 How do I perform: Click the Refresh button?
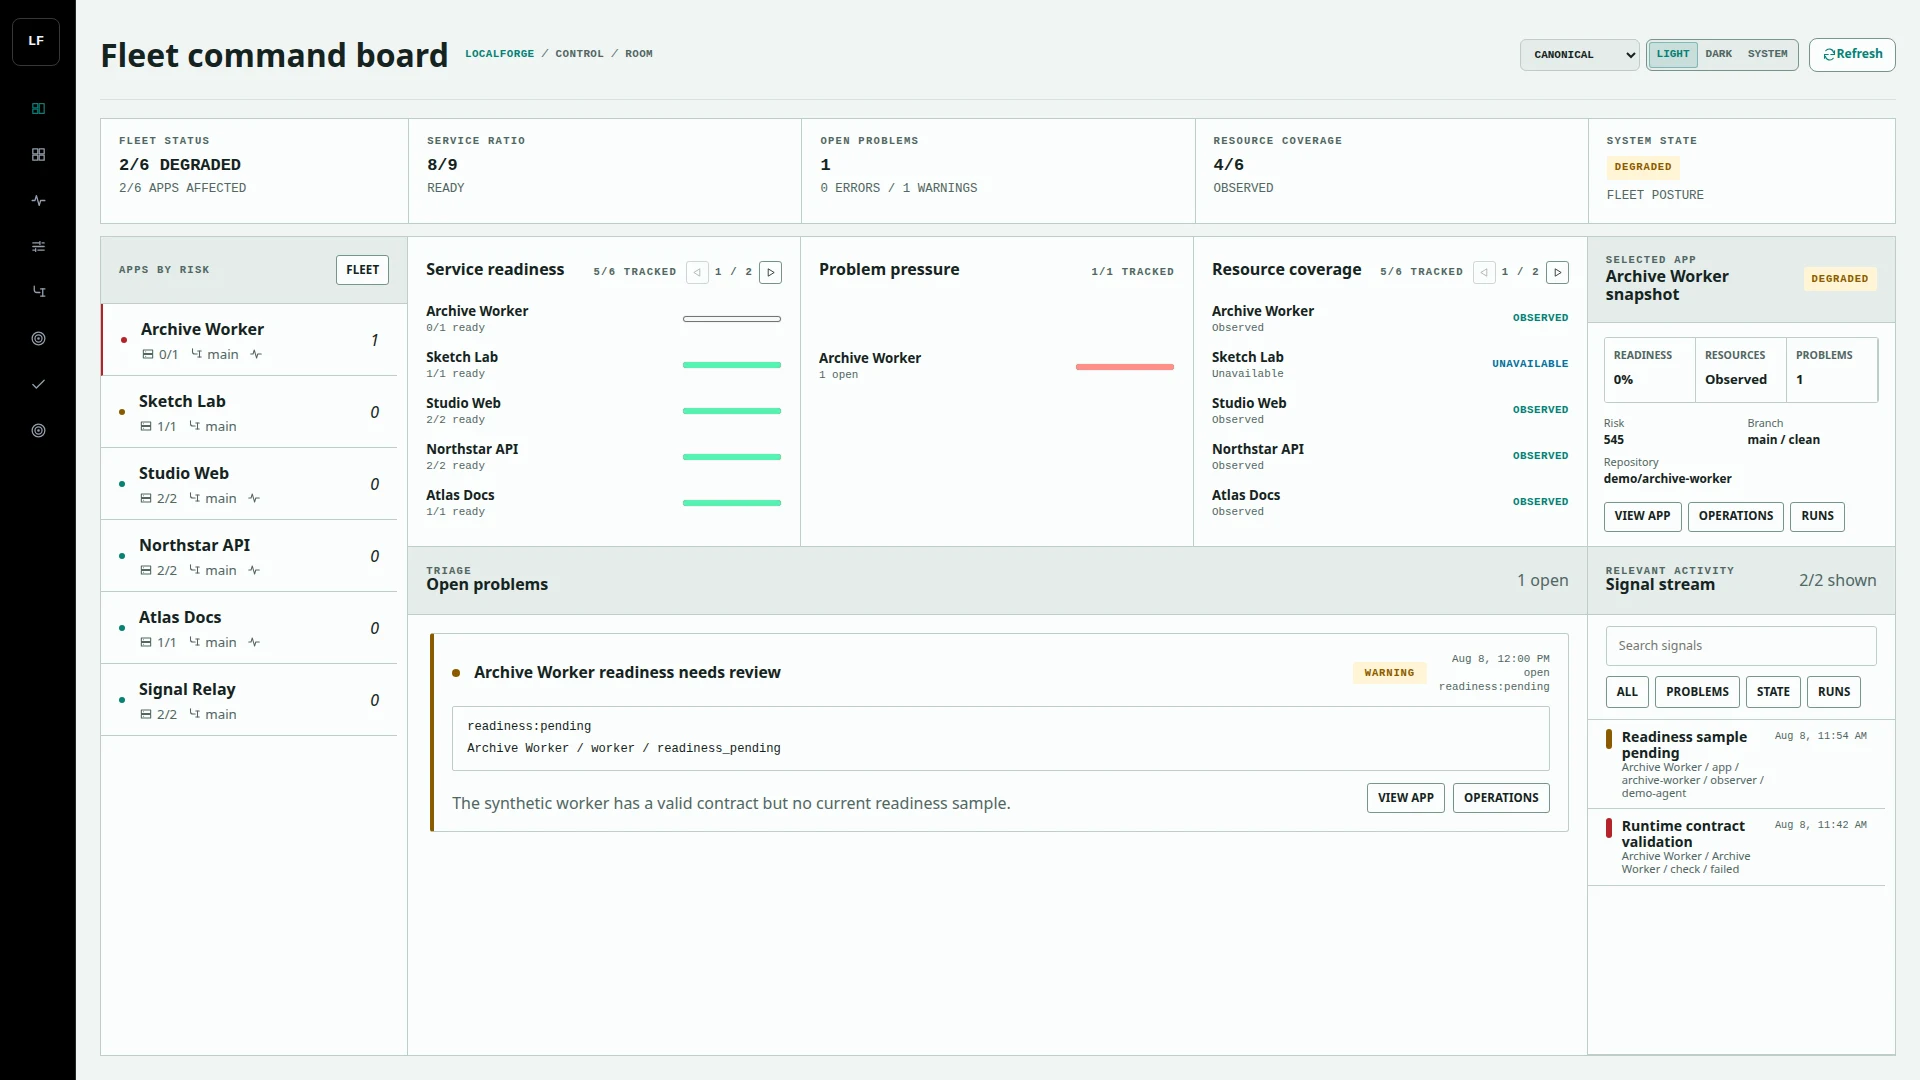[1852, 55]
